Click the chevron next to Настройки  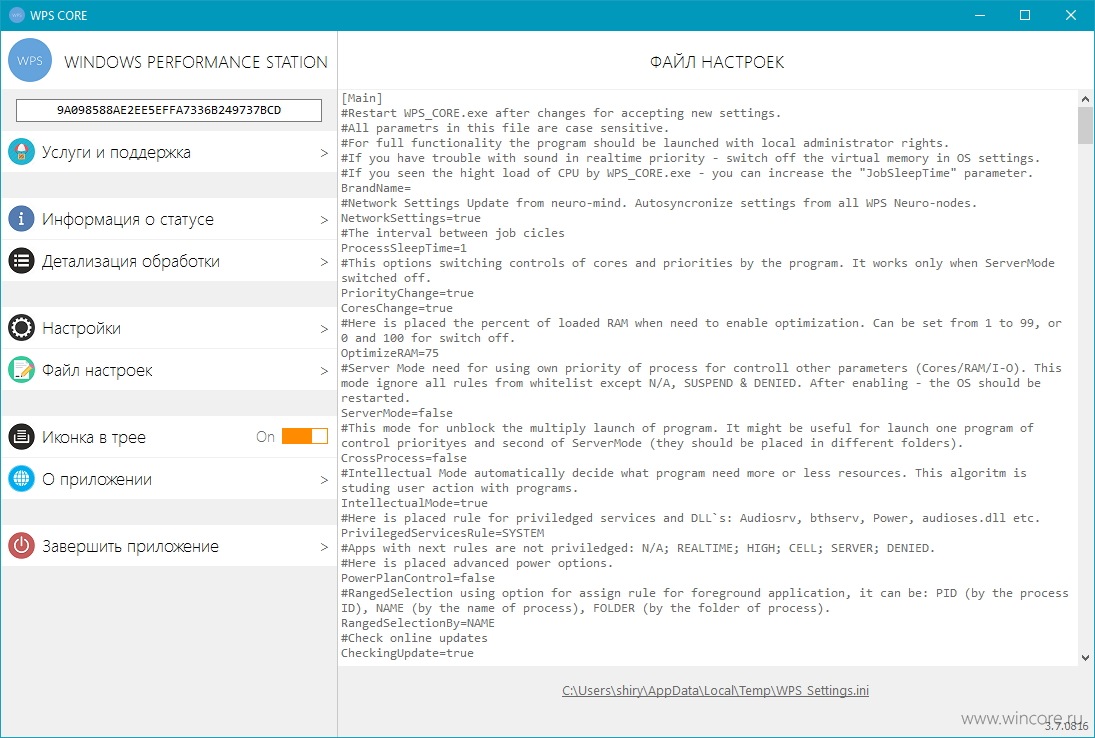pos(324,328)
